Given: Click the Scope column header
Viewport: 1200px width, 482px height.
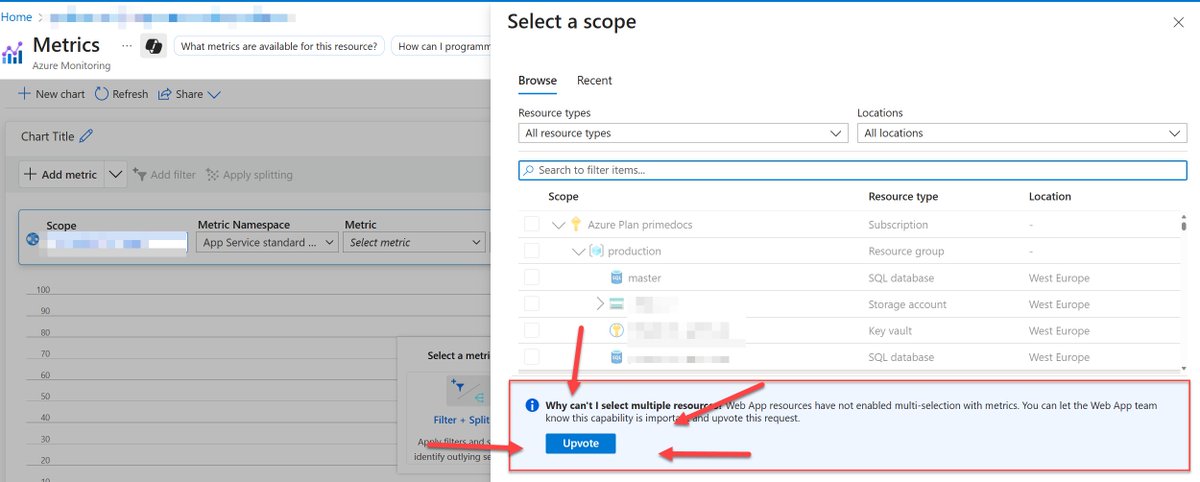Looking at the screenshot, I should tap(564, 197).
